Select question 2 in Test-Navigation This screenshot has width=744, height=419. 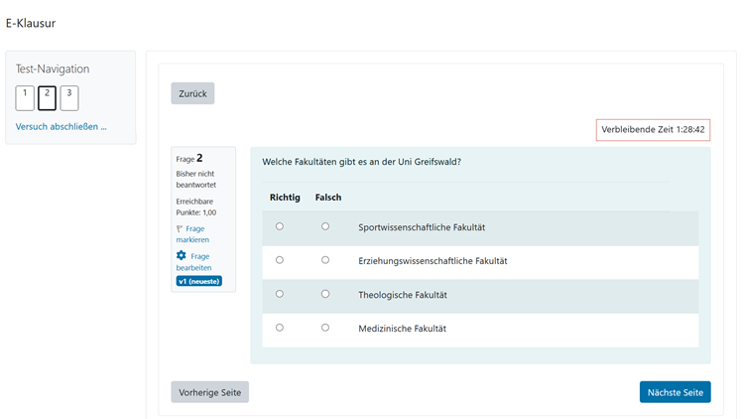(x=47, y=98)
